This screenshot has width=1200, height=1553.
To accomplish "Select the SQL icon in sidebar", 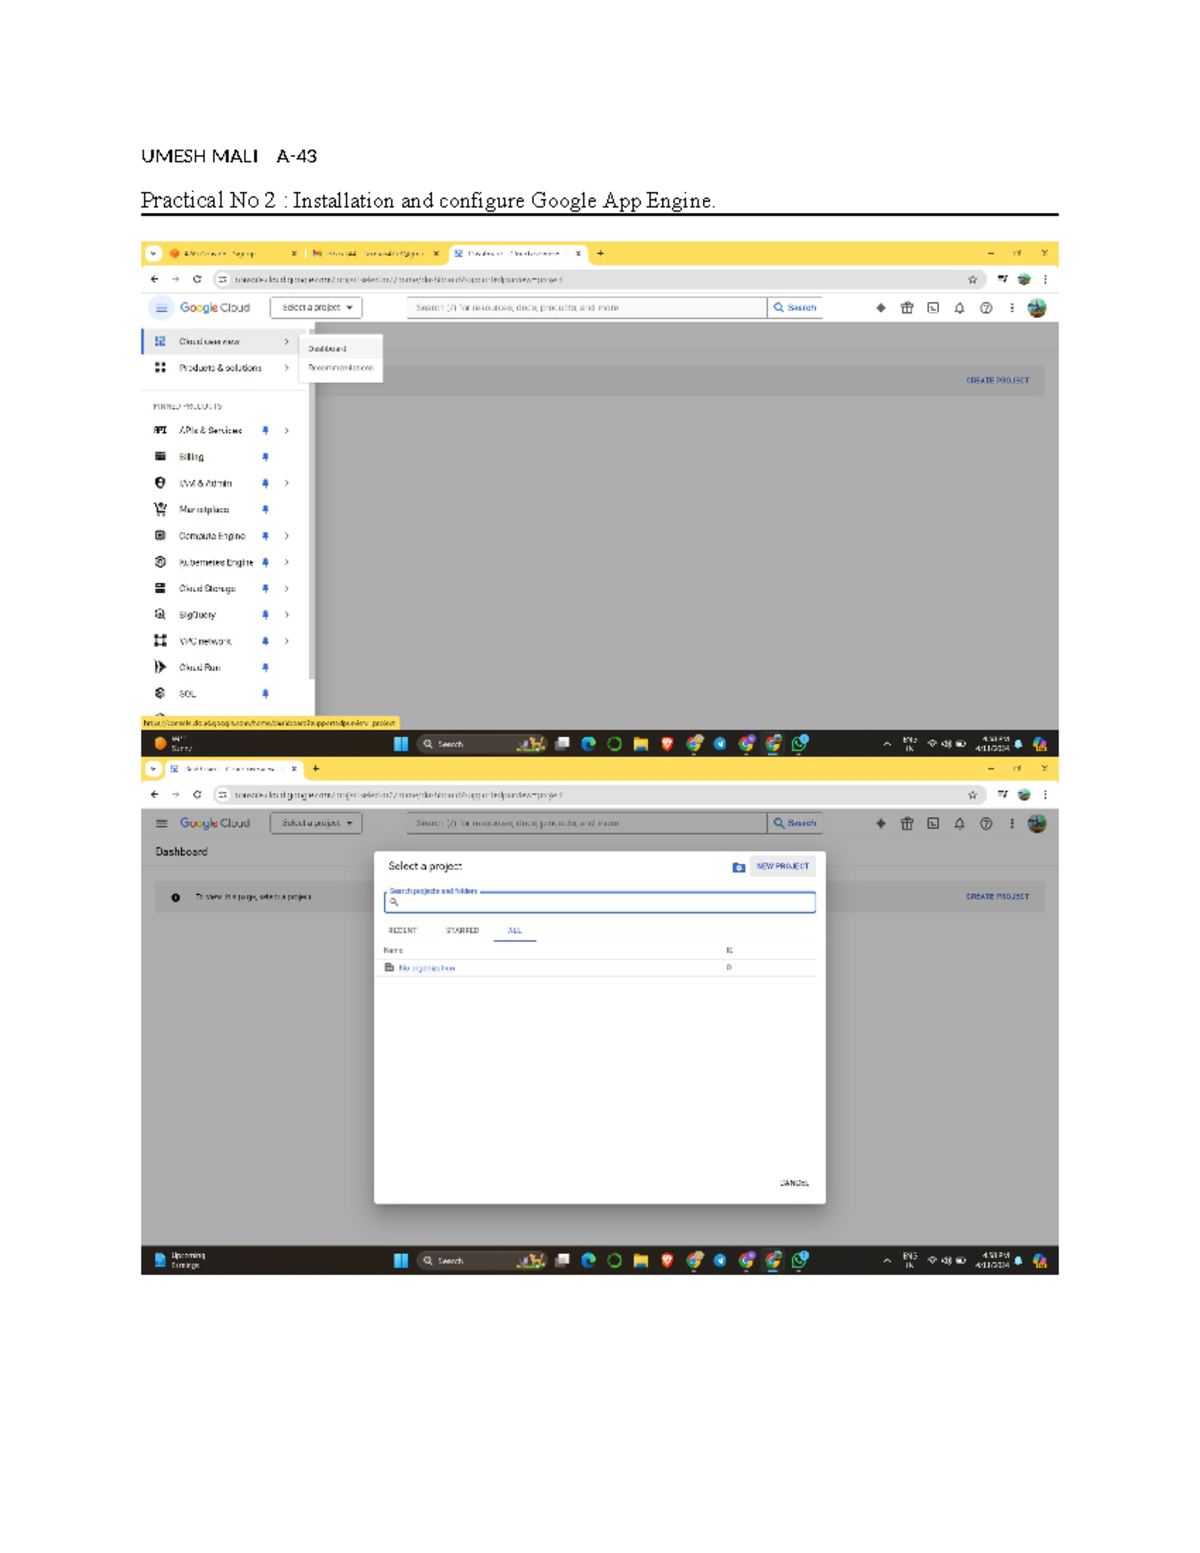I will pyautogui.click(x=160, y=693).
